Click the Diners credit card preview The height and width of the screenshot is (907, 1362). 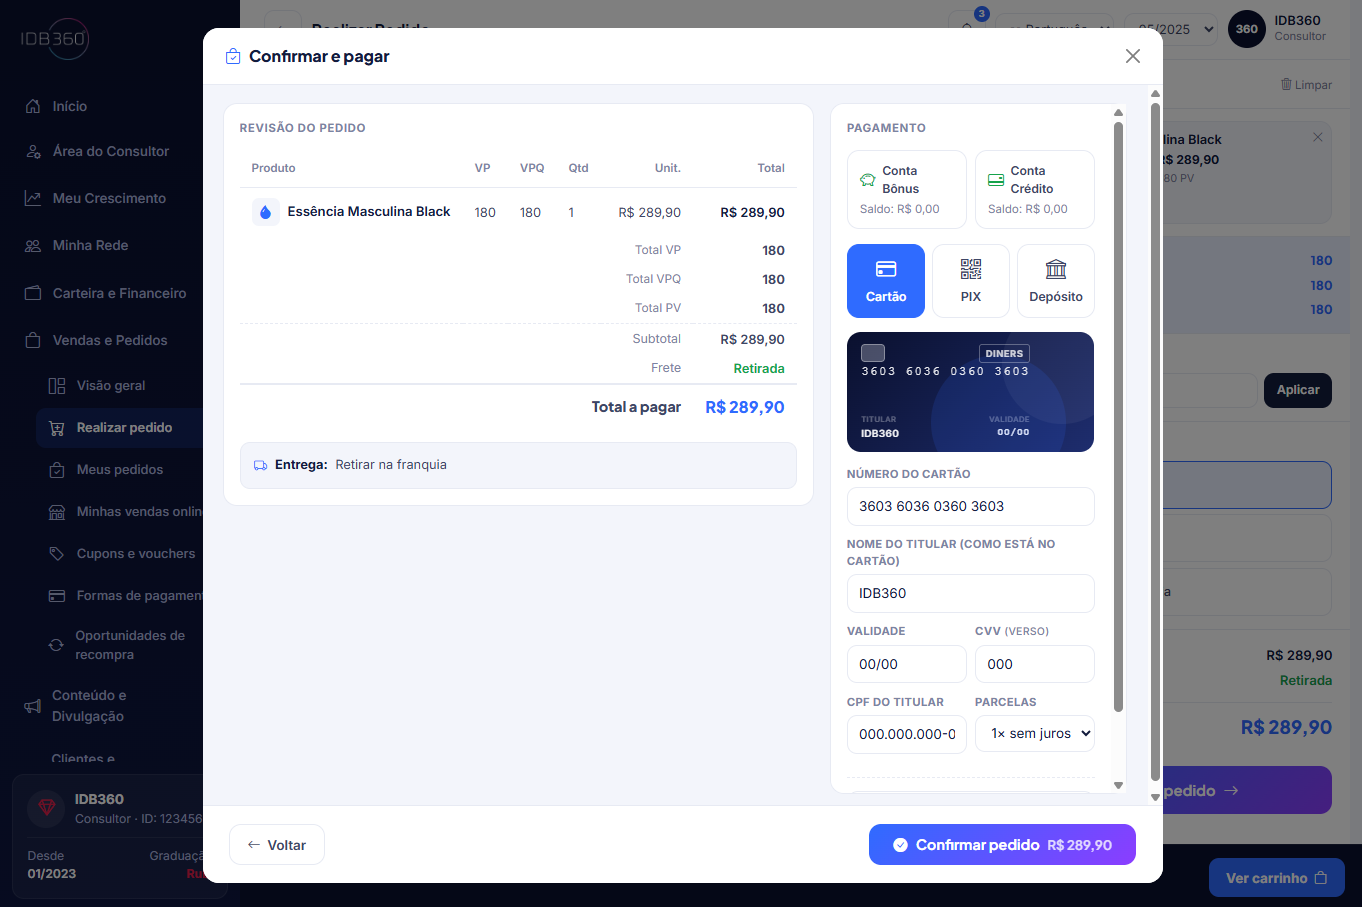[x=971, y=392]
